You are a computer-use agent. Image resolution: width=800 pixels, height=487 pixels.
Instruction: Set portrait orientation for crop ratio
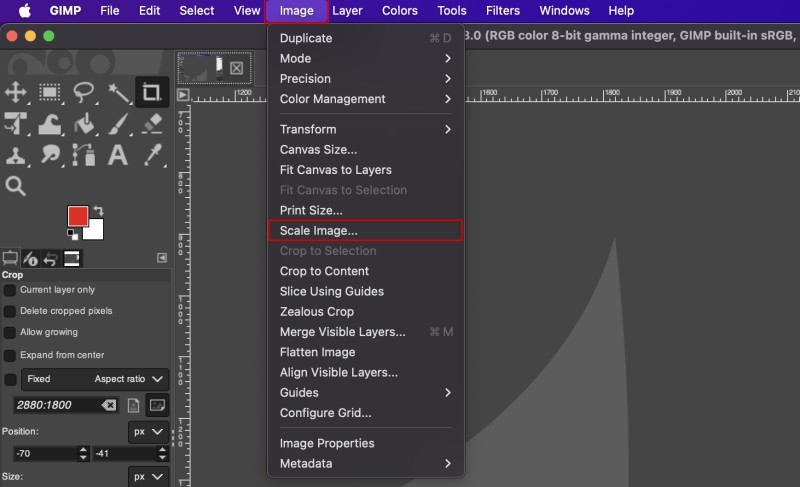[x=133, y=405]
